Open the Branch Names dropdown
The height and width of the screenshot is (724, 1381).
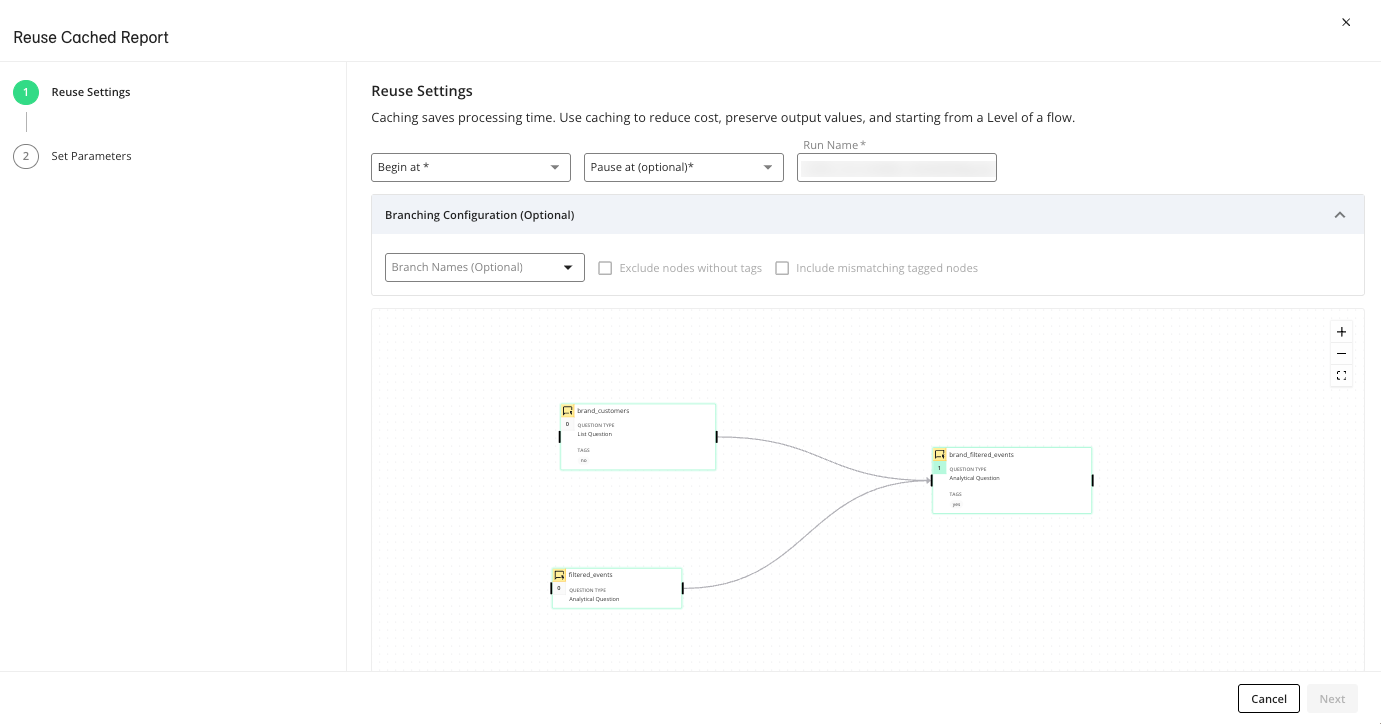pos(484,267)
